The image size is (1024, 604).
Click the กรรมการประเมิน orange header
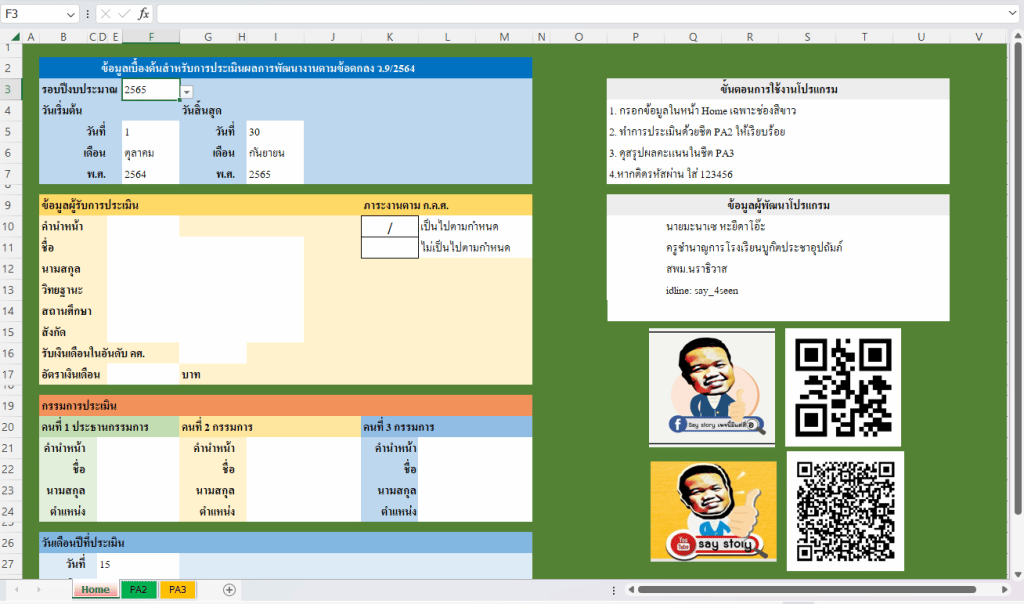click(x=285, y=405)
